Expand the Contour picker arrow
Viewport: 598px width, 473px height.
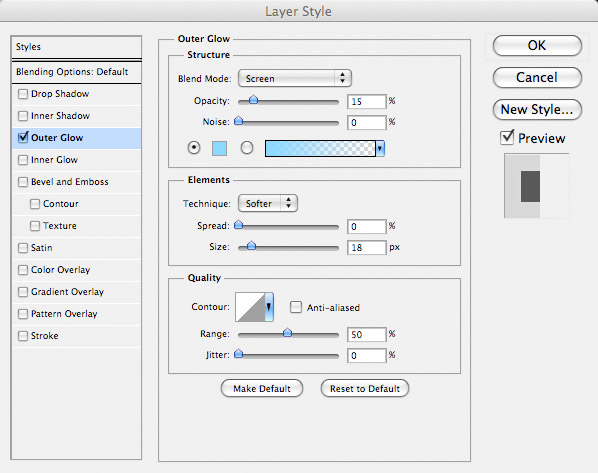pos(269,307)
